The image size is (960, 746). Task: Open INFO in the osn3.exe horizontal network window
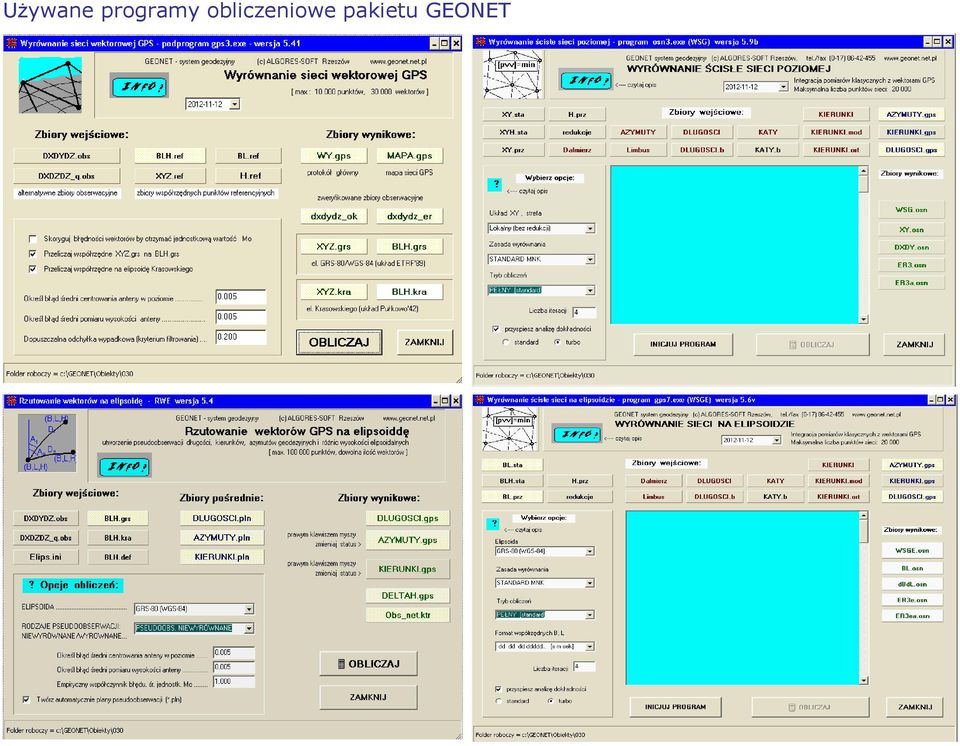pos(586,80)
